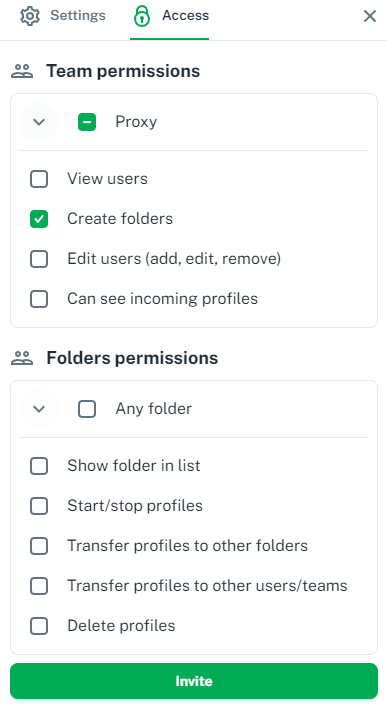Image resolution: width=387 pixels, height=705 pixels.
Task: Check Can see incoming profiles
Action: (39, 299)
